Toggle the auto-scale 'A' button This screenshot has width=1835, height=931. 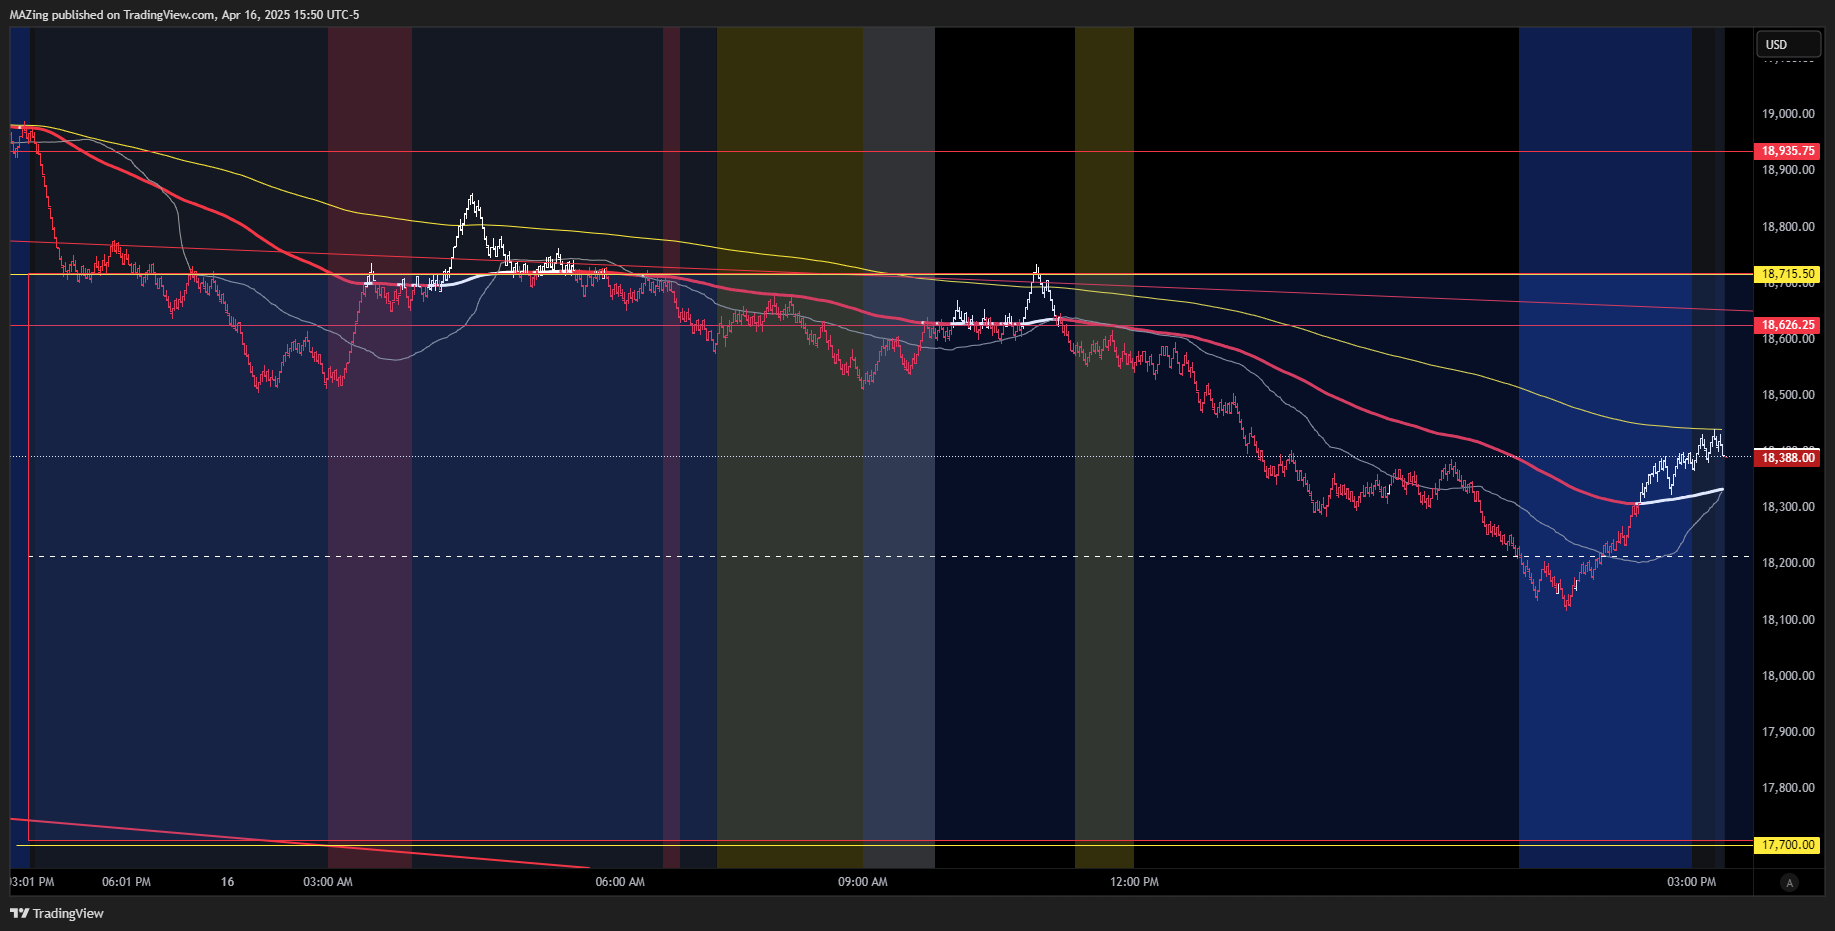[1789, 882]
